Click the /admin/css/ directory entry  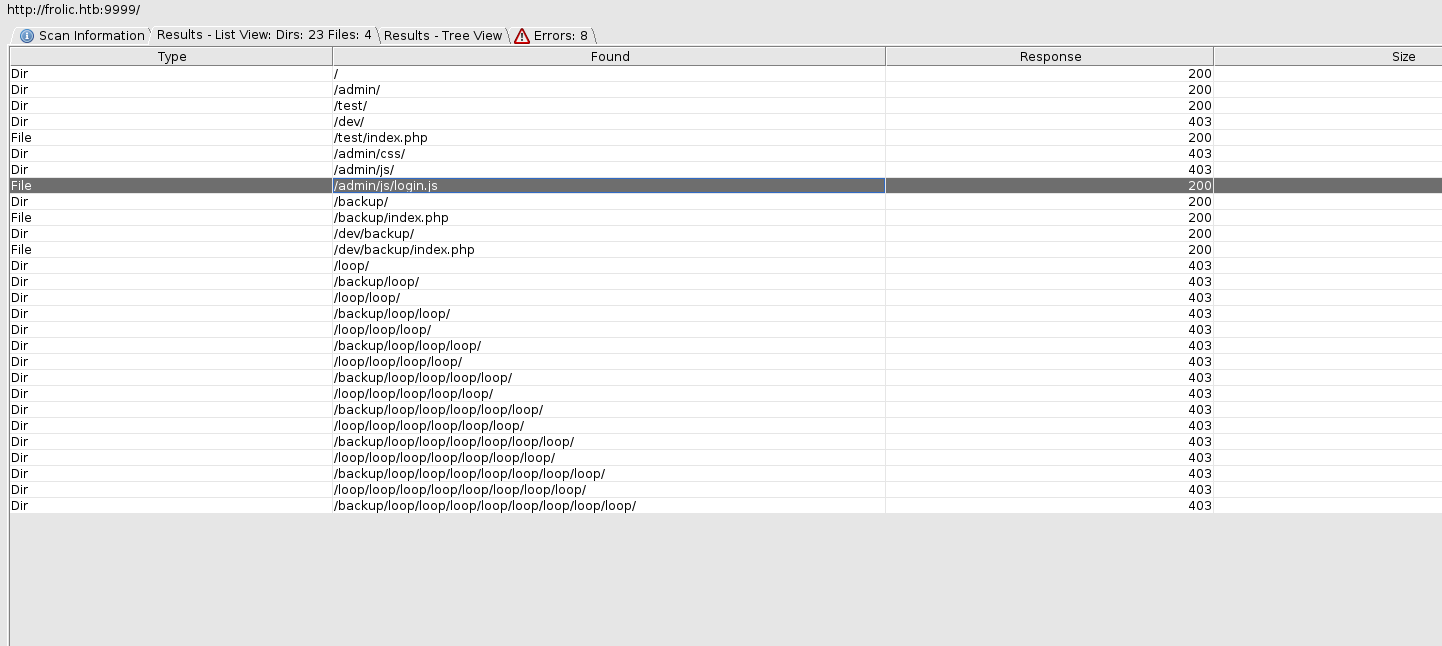click(x=369, y=154)
